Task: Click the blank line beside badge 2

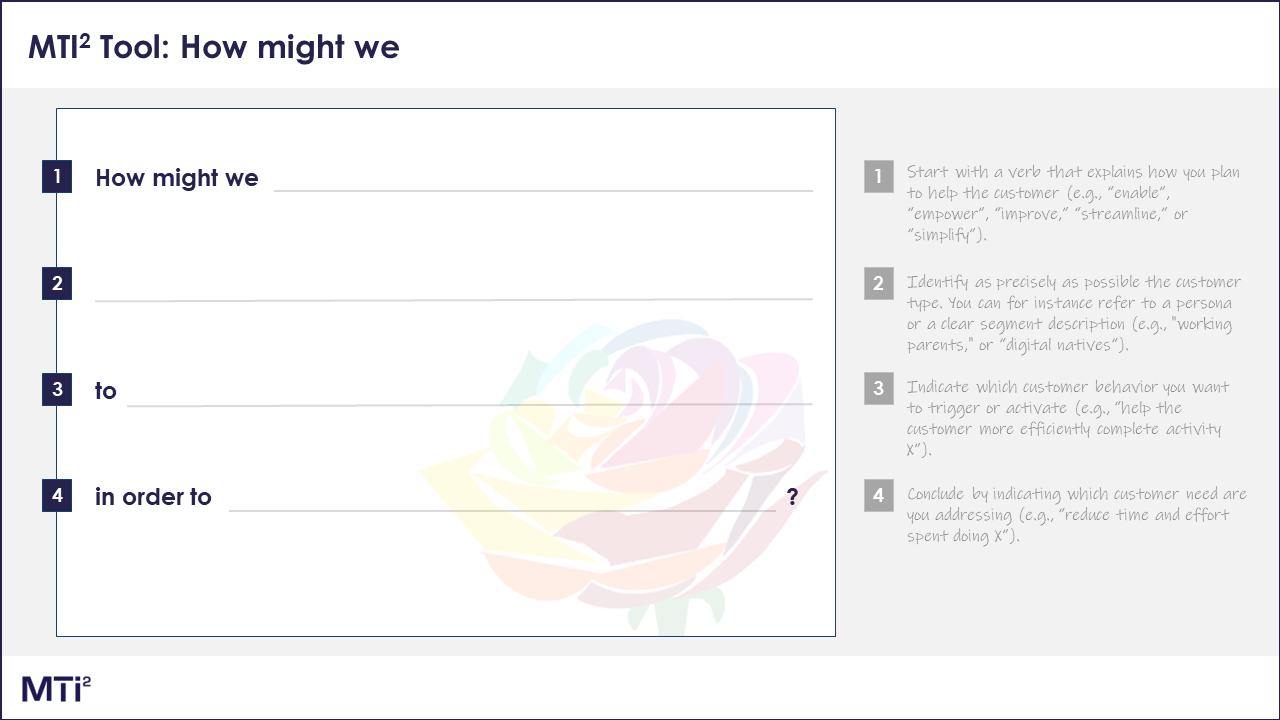Action: (454, 299)
